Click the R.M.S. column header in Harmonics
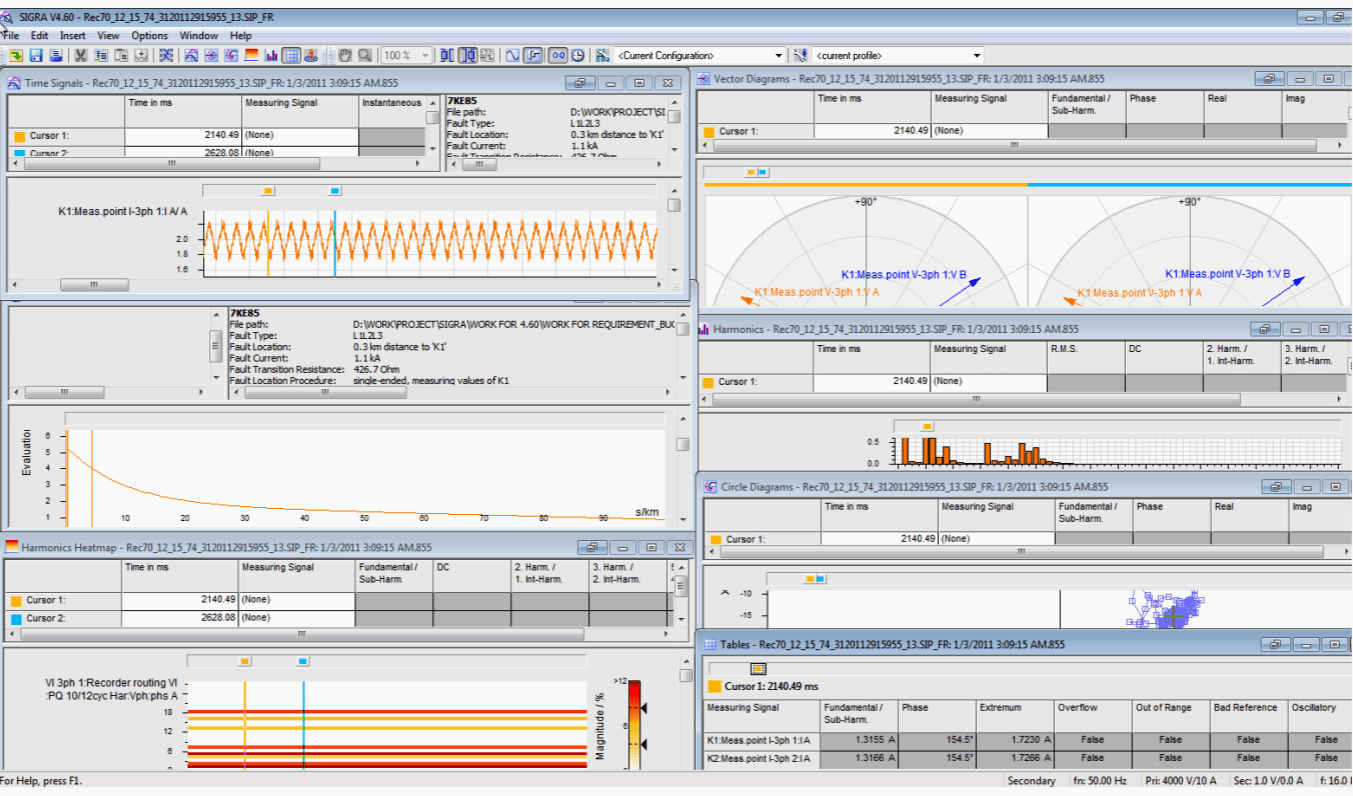This screenshot has width=1353, height=796. pyautogui.click(x=1086, y=357)
